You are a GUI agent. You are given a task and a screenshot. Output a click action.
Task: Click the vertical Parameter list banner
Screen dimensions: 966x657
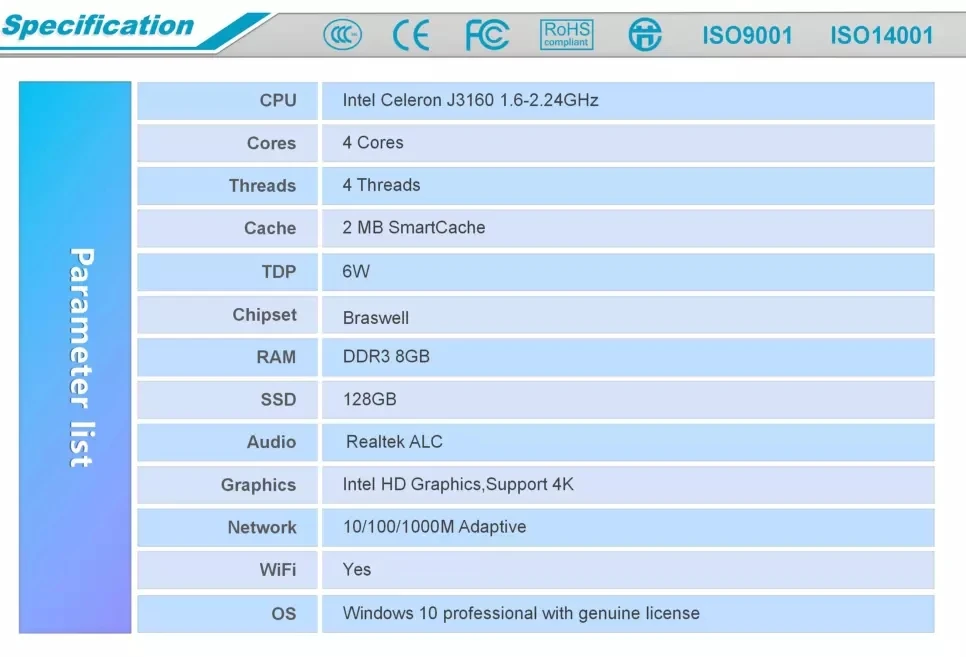75,357
